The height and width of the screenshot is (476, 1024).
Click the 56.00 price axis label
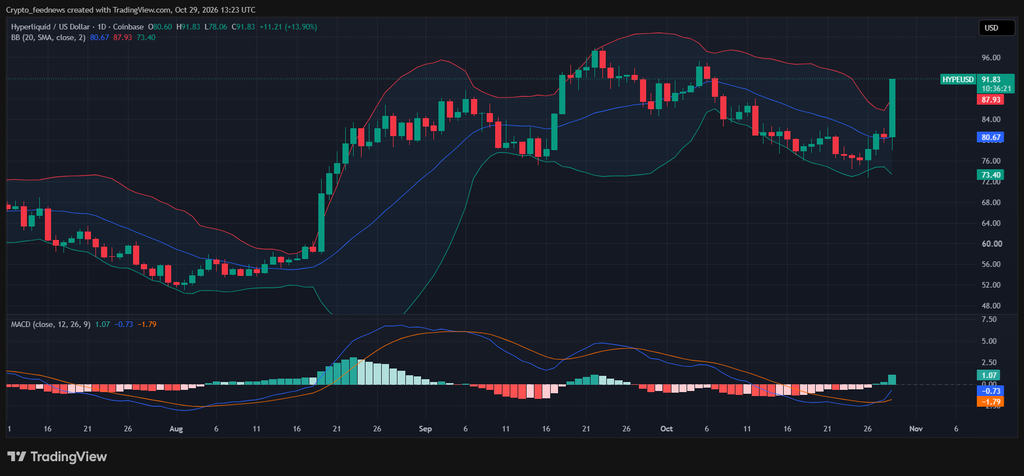[x=991, y=264]
